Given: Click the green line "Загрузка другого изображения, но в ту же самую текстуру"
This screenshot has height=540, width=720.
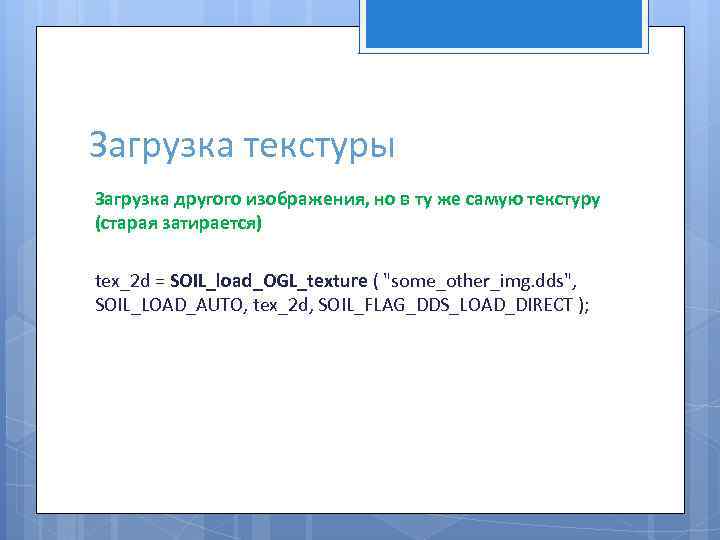Looking at the screenshot, I should (347, 200).
